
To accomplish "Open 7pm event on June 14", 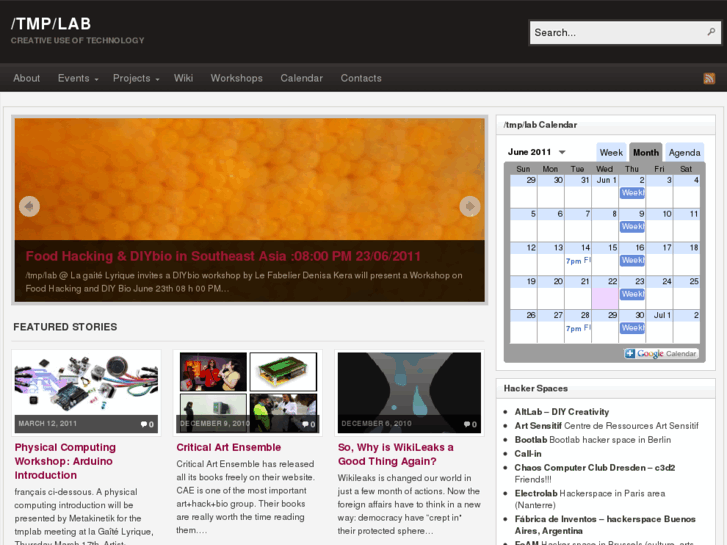I will [578, 261].
